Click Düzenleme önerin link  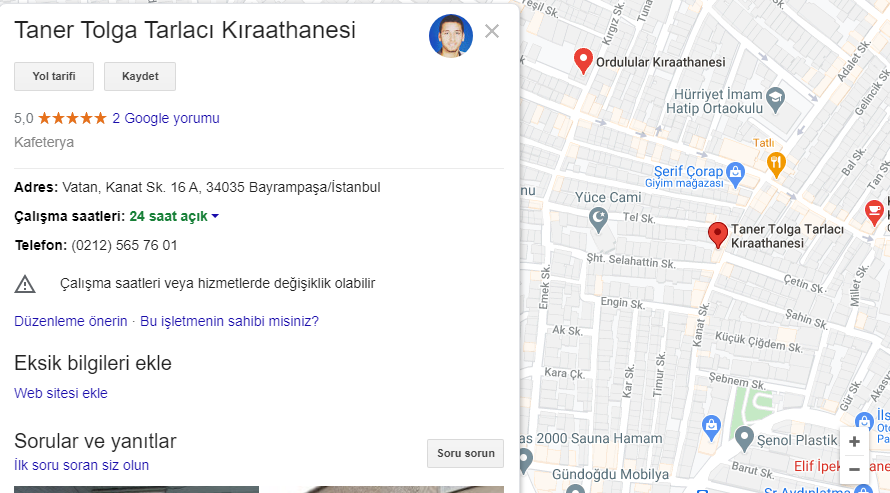(70, 321)
